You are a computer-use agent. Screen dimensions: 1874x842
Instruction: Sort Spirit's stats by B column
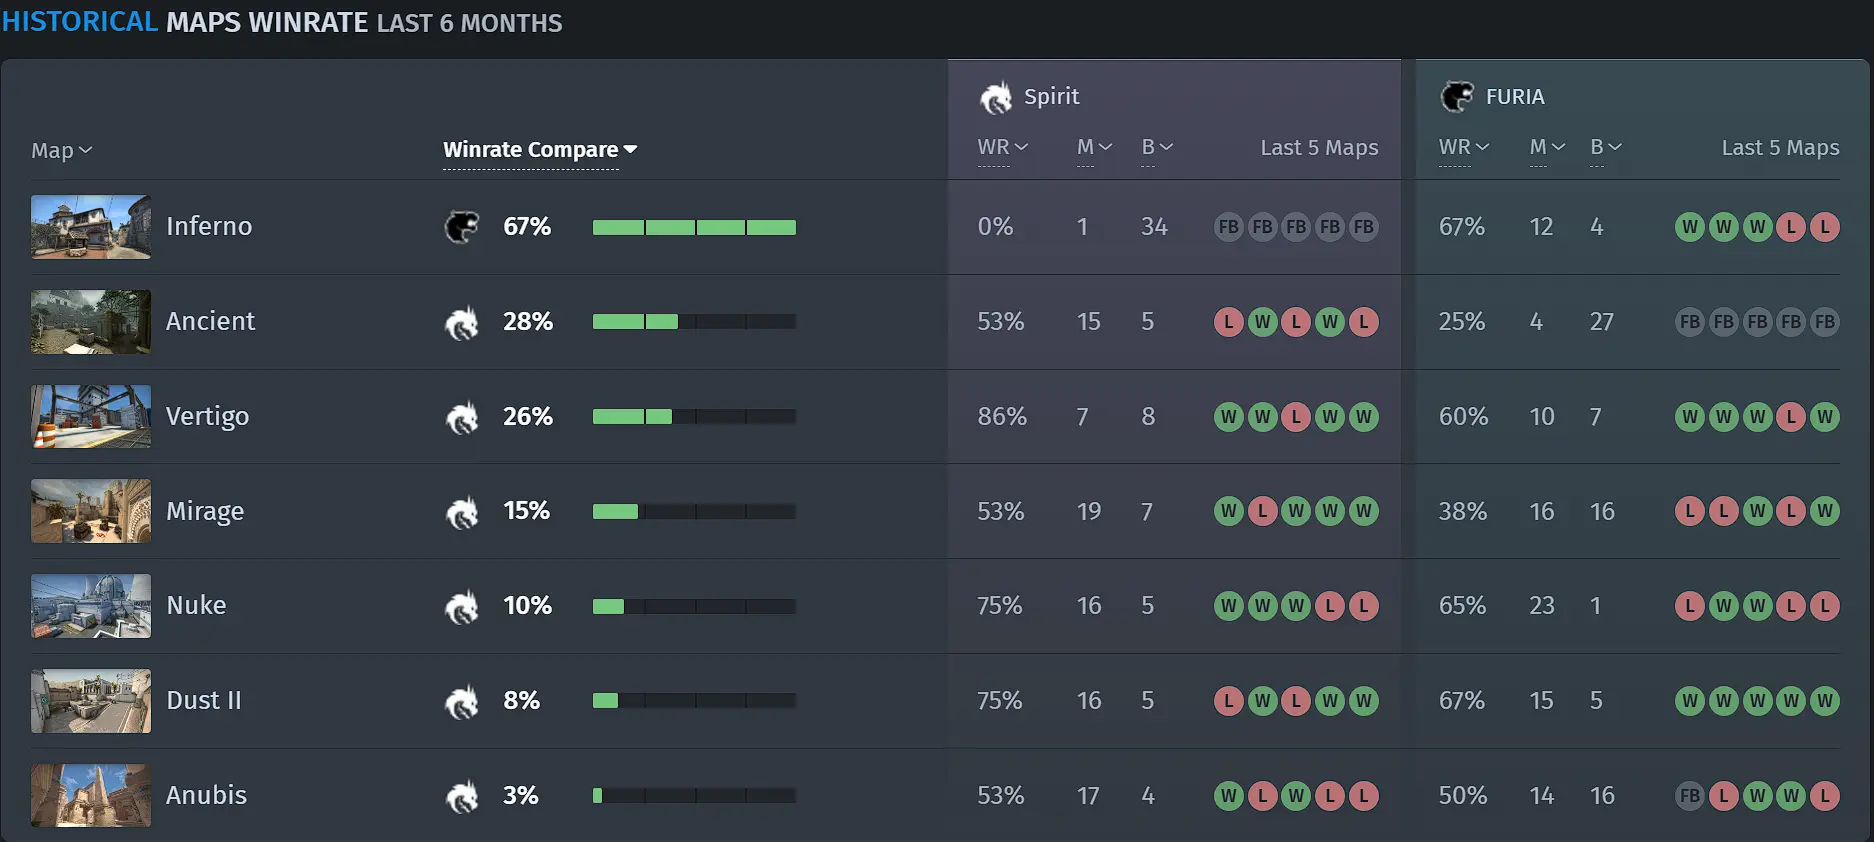pos(1157,147)
